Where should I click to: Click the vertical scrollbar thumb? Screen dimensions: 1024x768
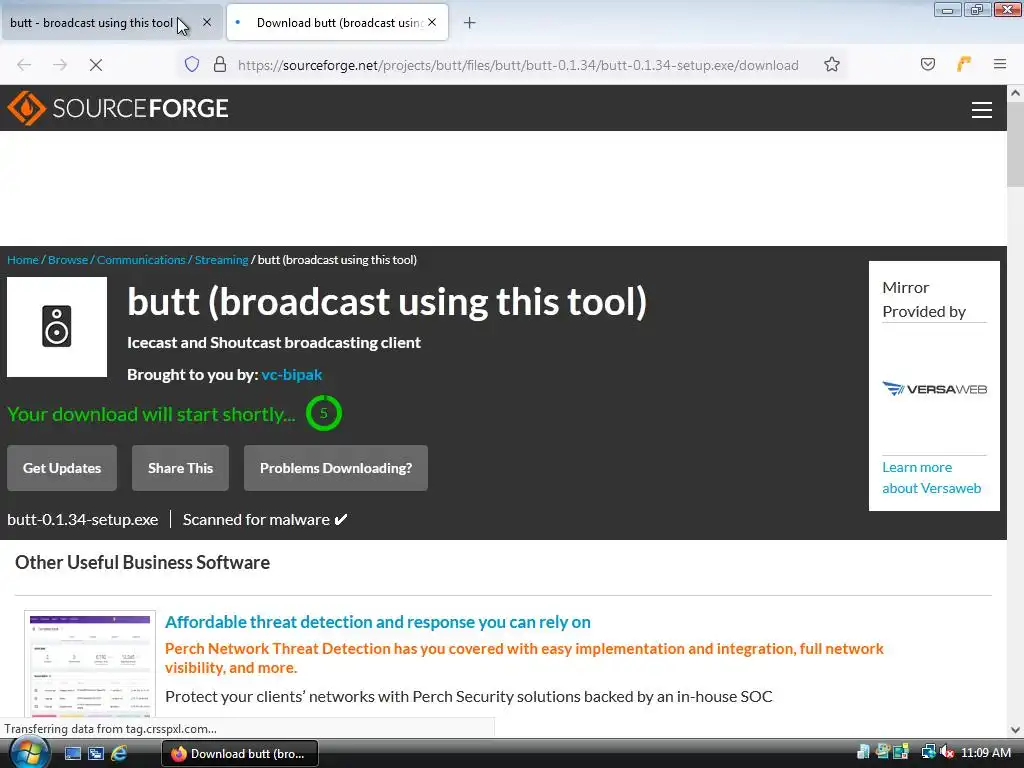(1016, 144)
